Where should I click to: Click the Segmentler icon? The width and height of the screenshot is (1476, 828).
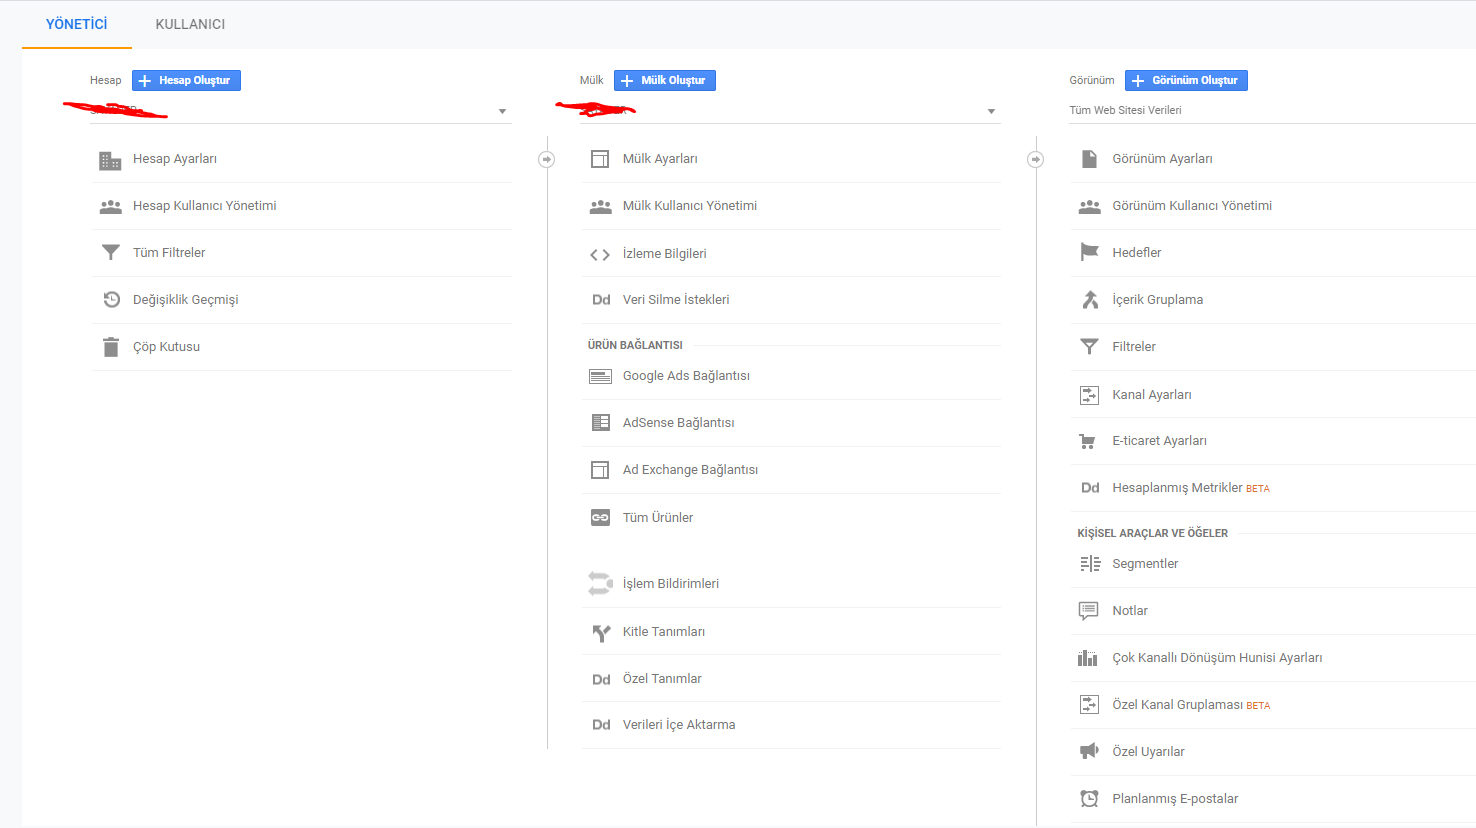(x=1090, y=564)
